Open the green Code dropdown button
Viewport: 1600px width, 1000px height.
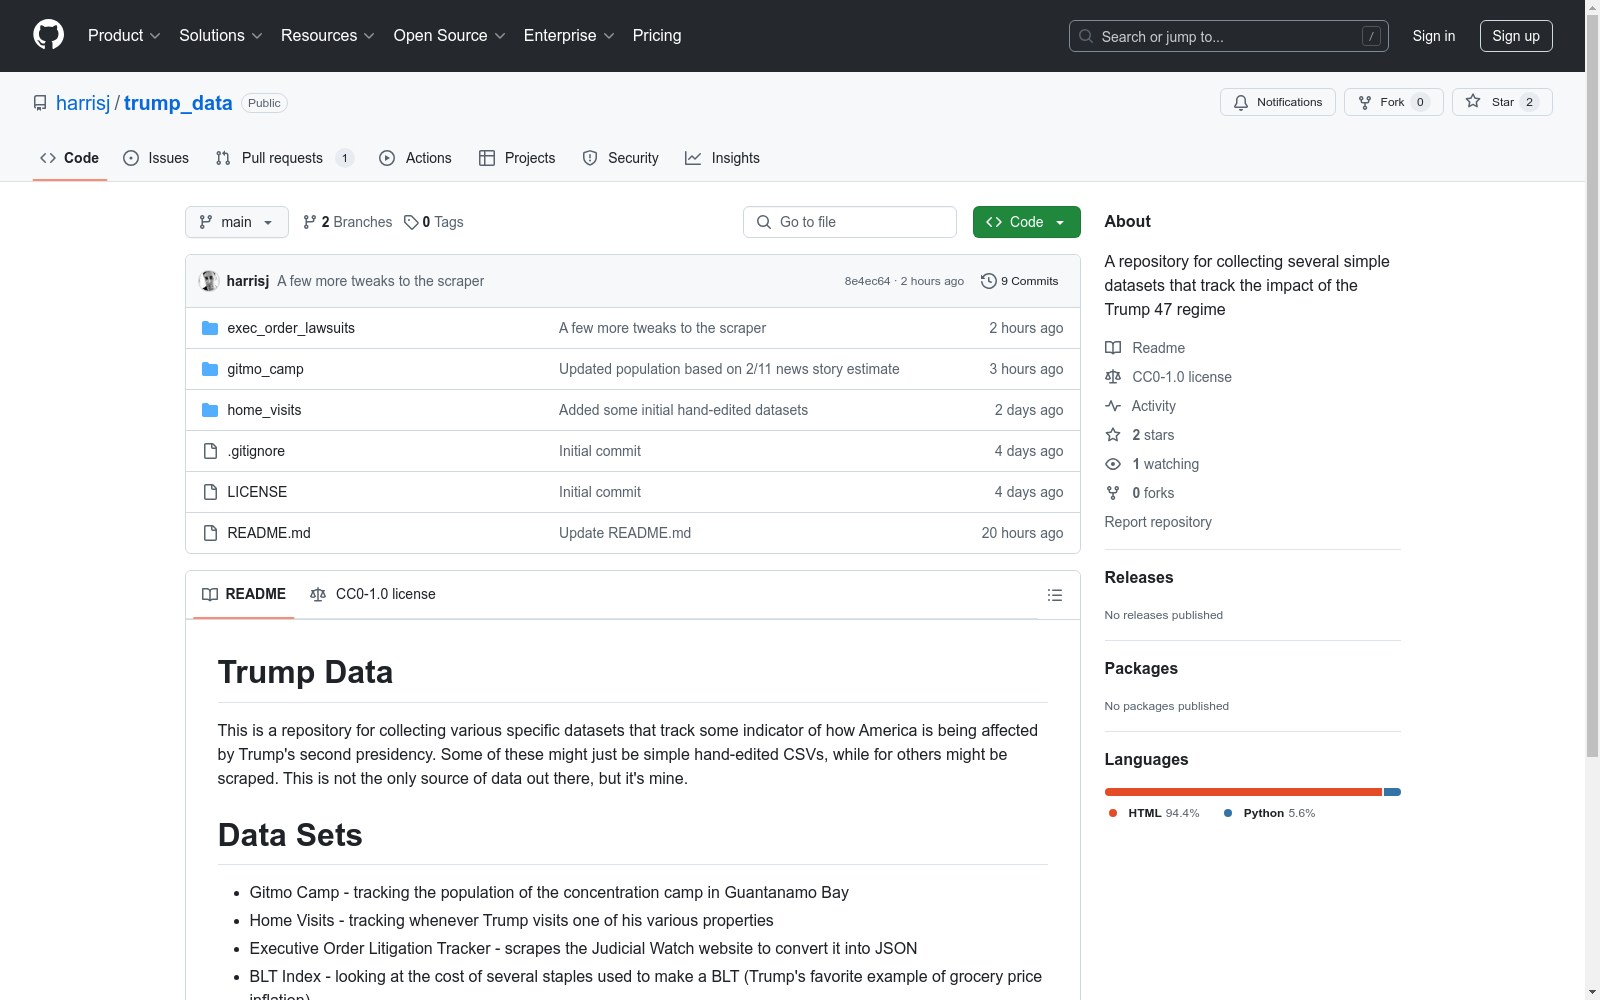point(1026,222)
